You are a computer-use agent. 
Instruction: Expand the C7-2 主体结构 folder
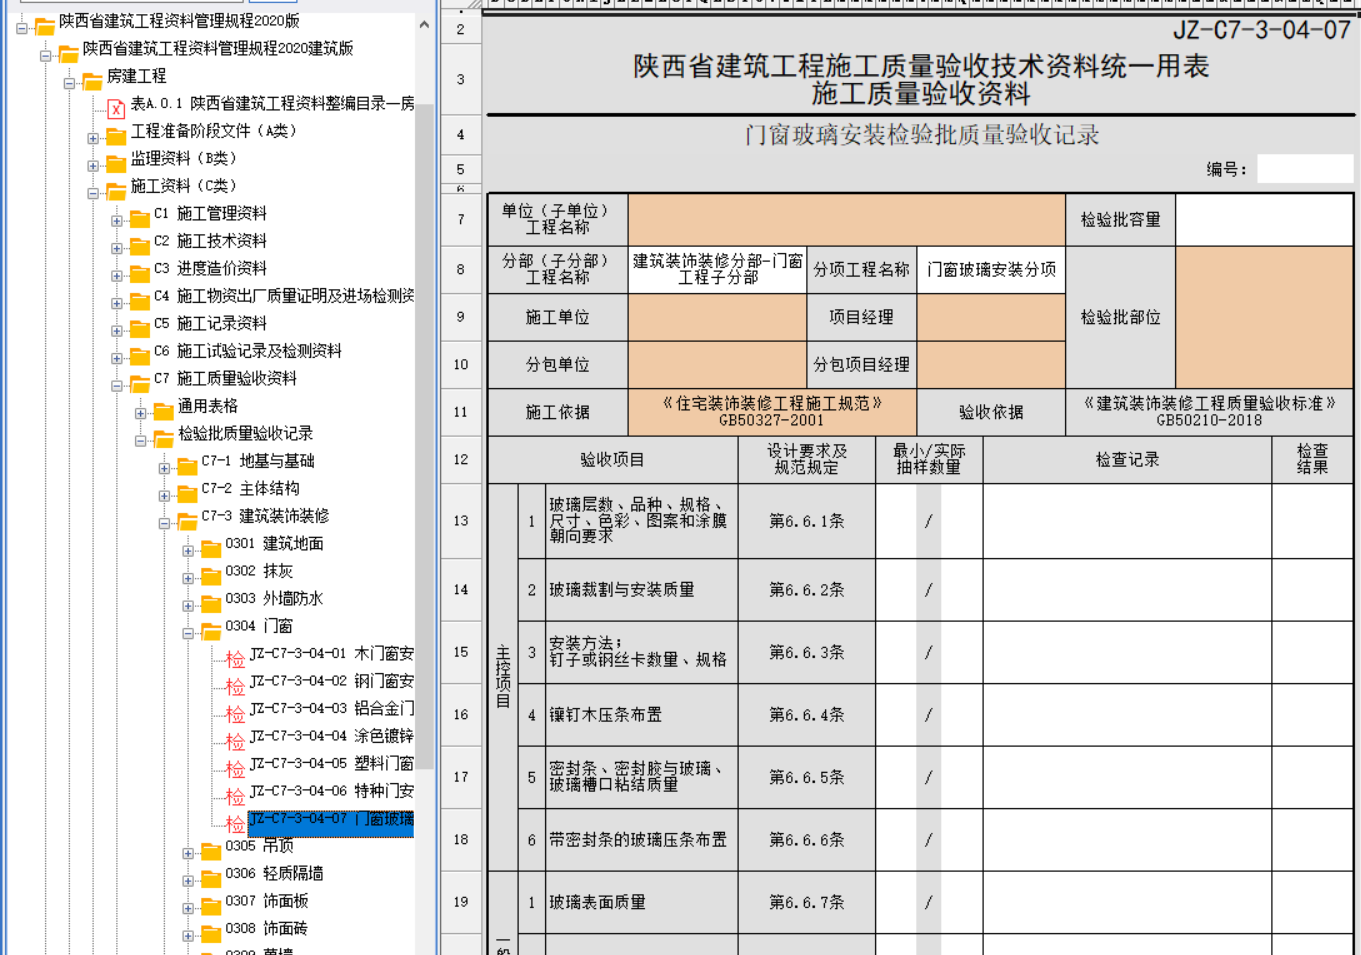point(164,495)
